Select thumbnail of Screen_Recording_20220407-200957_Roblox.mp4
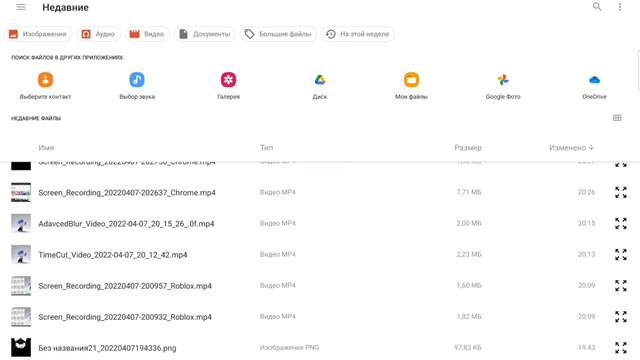This screenshot has width=640, height=360. pyautogui.click(x=21, y=285)
